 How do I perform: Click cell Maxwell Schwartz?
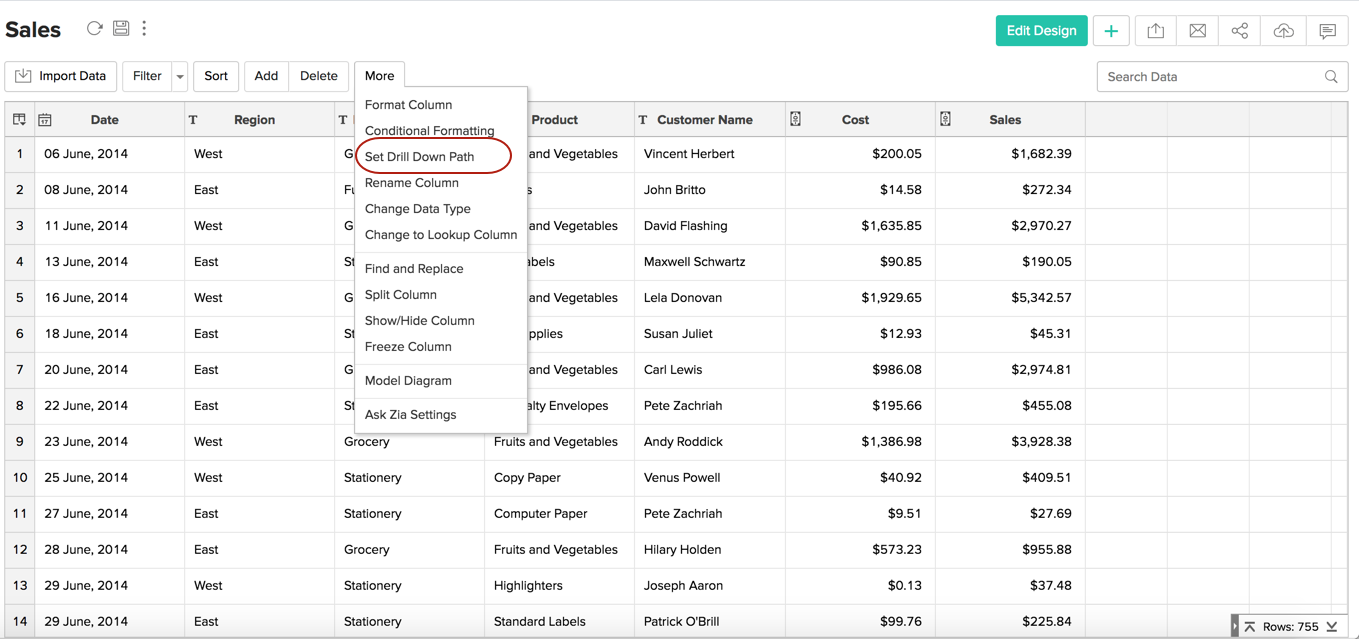click(710, 262)
